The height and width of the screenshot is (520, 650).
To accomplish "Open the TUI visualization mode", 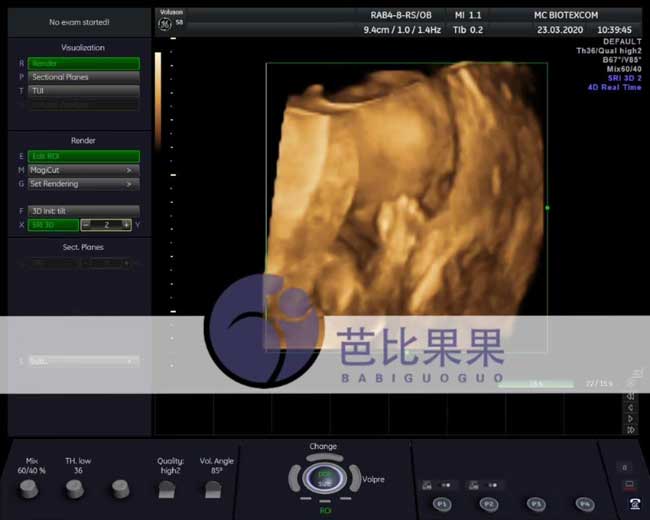I will pyautogui.click(x=83, y=90).
